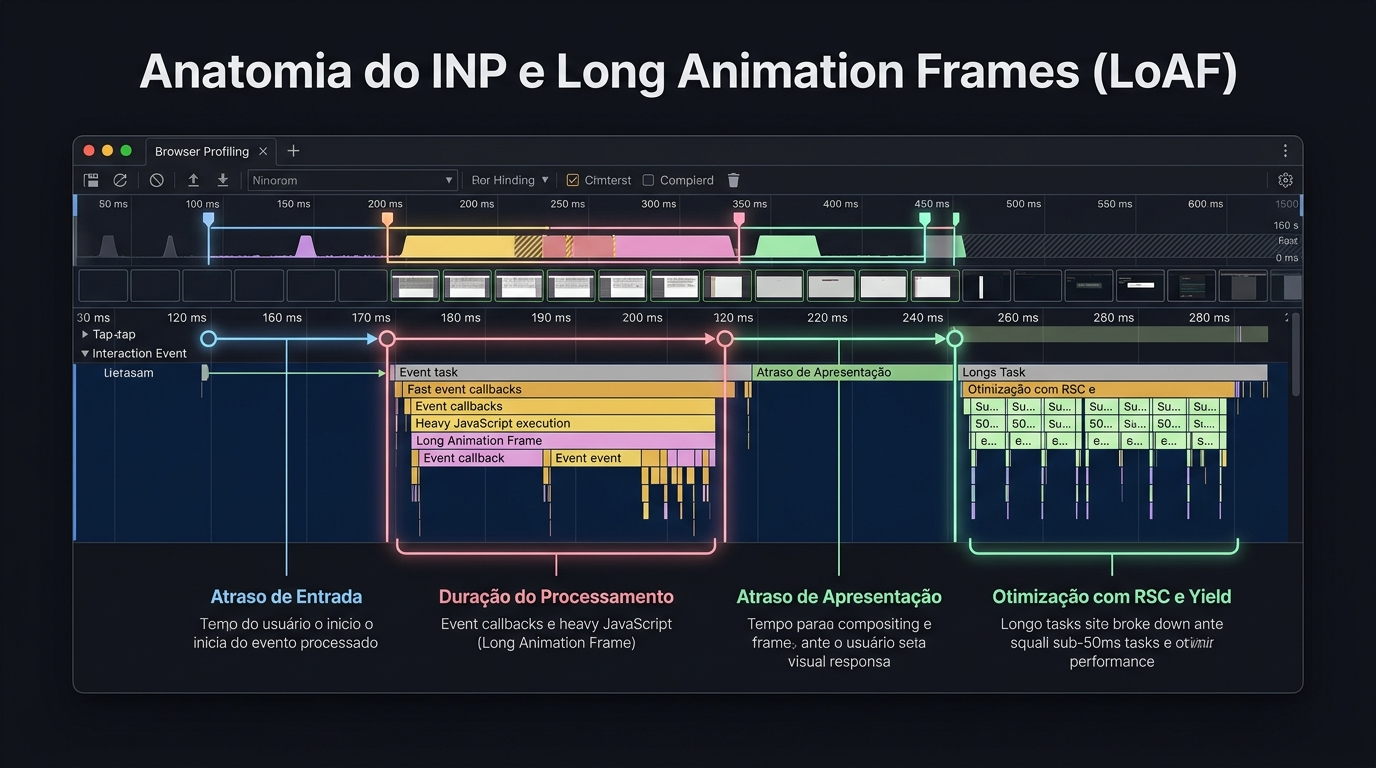
Task: Select the Otinização com RSC e bar
Action: tap(1099, 389)
